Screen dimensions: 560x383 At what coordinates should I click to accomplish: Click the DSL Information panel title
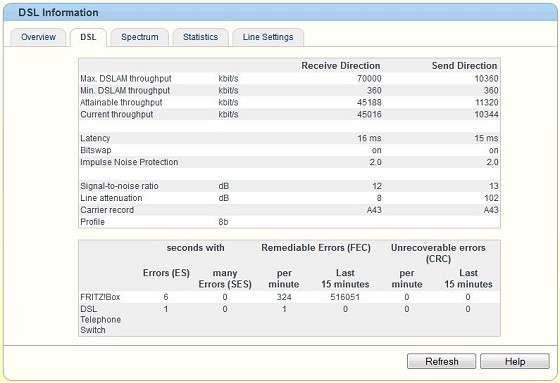58,13
